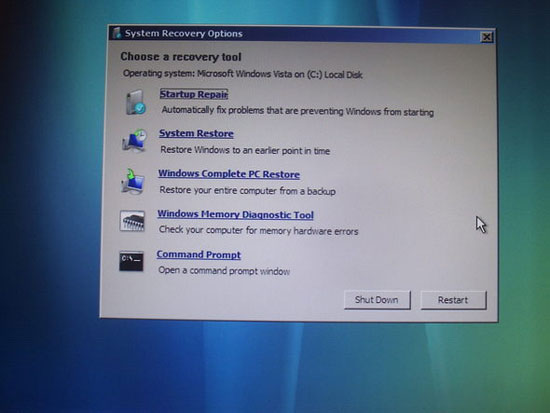The width and height of the screenshot is (550, 413).
Task: Click the System Recovery Options title text
Action: coord(183,34)
